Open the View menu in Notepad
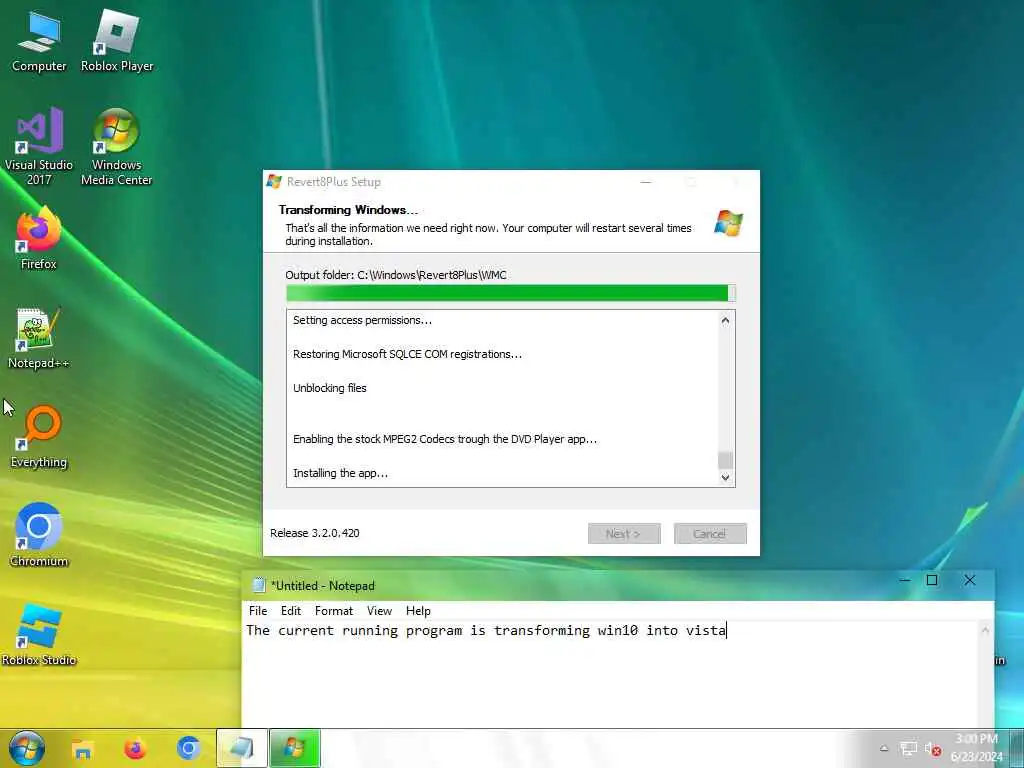This screenshot has width=1024, height=768. point(379,611)
